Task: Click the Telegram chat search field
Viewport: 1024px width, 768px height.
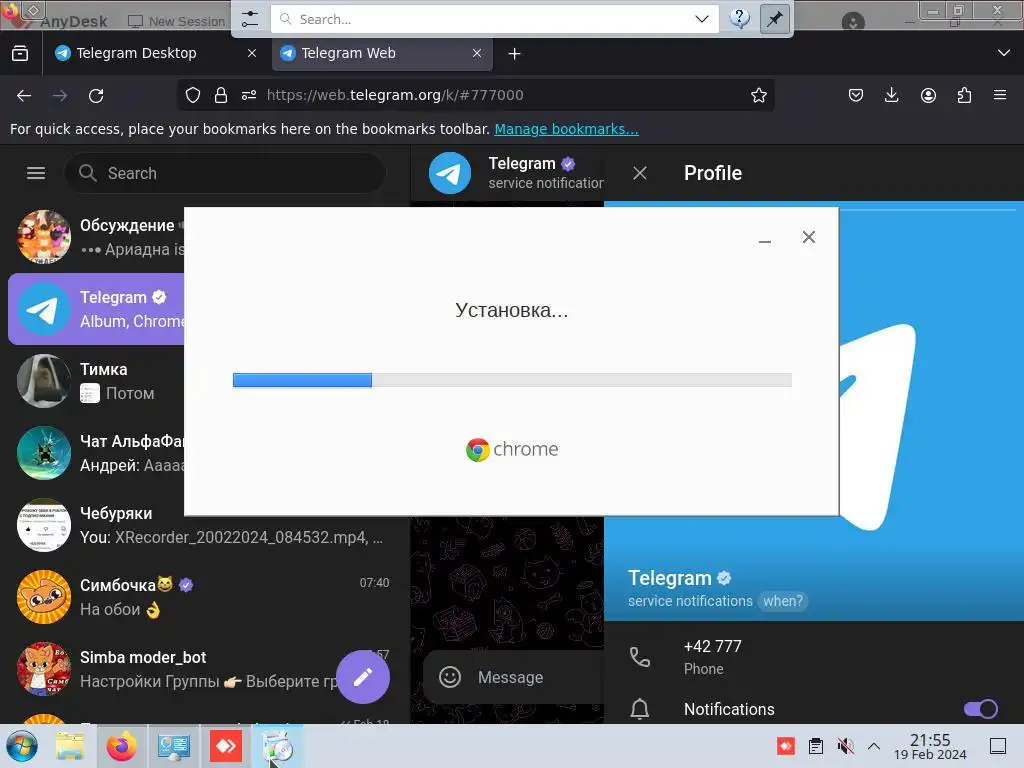Action: (x=225, y=173)
